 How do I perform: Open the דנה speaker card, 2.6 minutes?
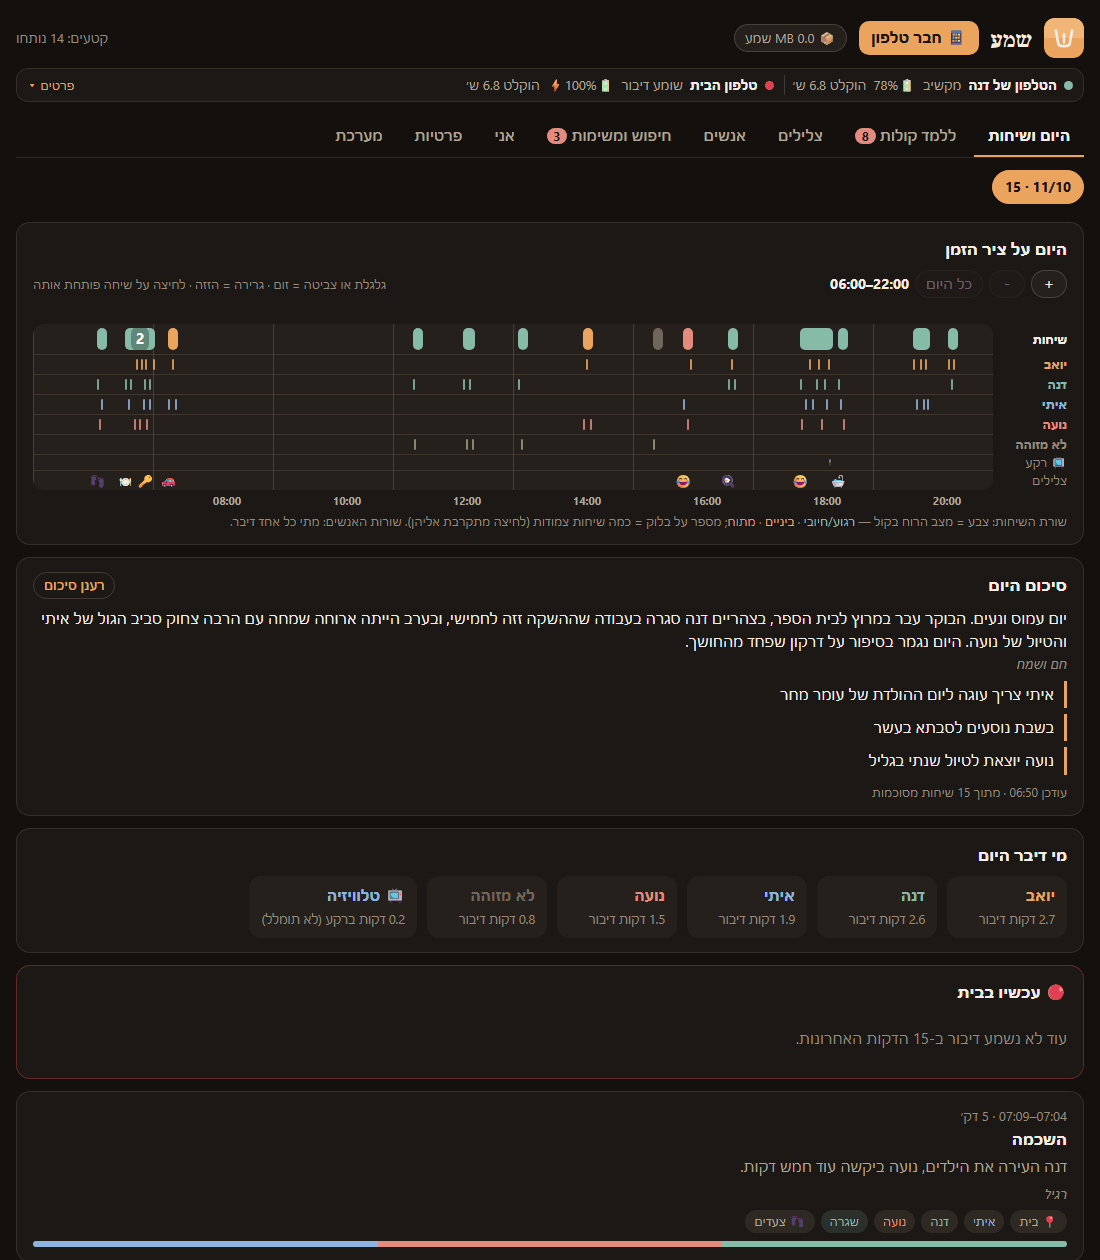[877, 907]
